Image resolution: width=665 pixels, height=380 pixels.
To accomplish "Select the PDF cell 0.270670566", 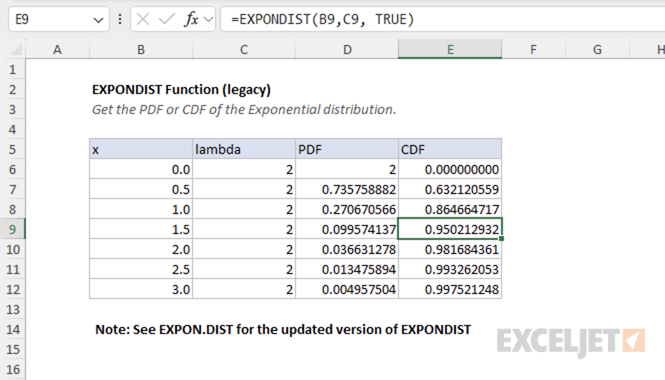I will click(347, 209).
